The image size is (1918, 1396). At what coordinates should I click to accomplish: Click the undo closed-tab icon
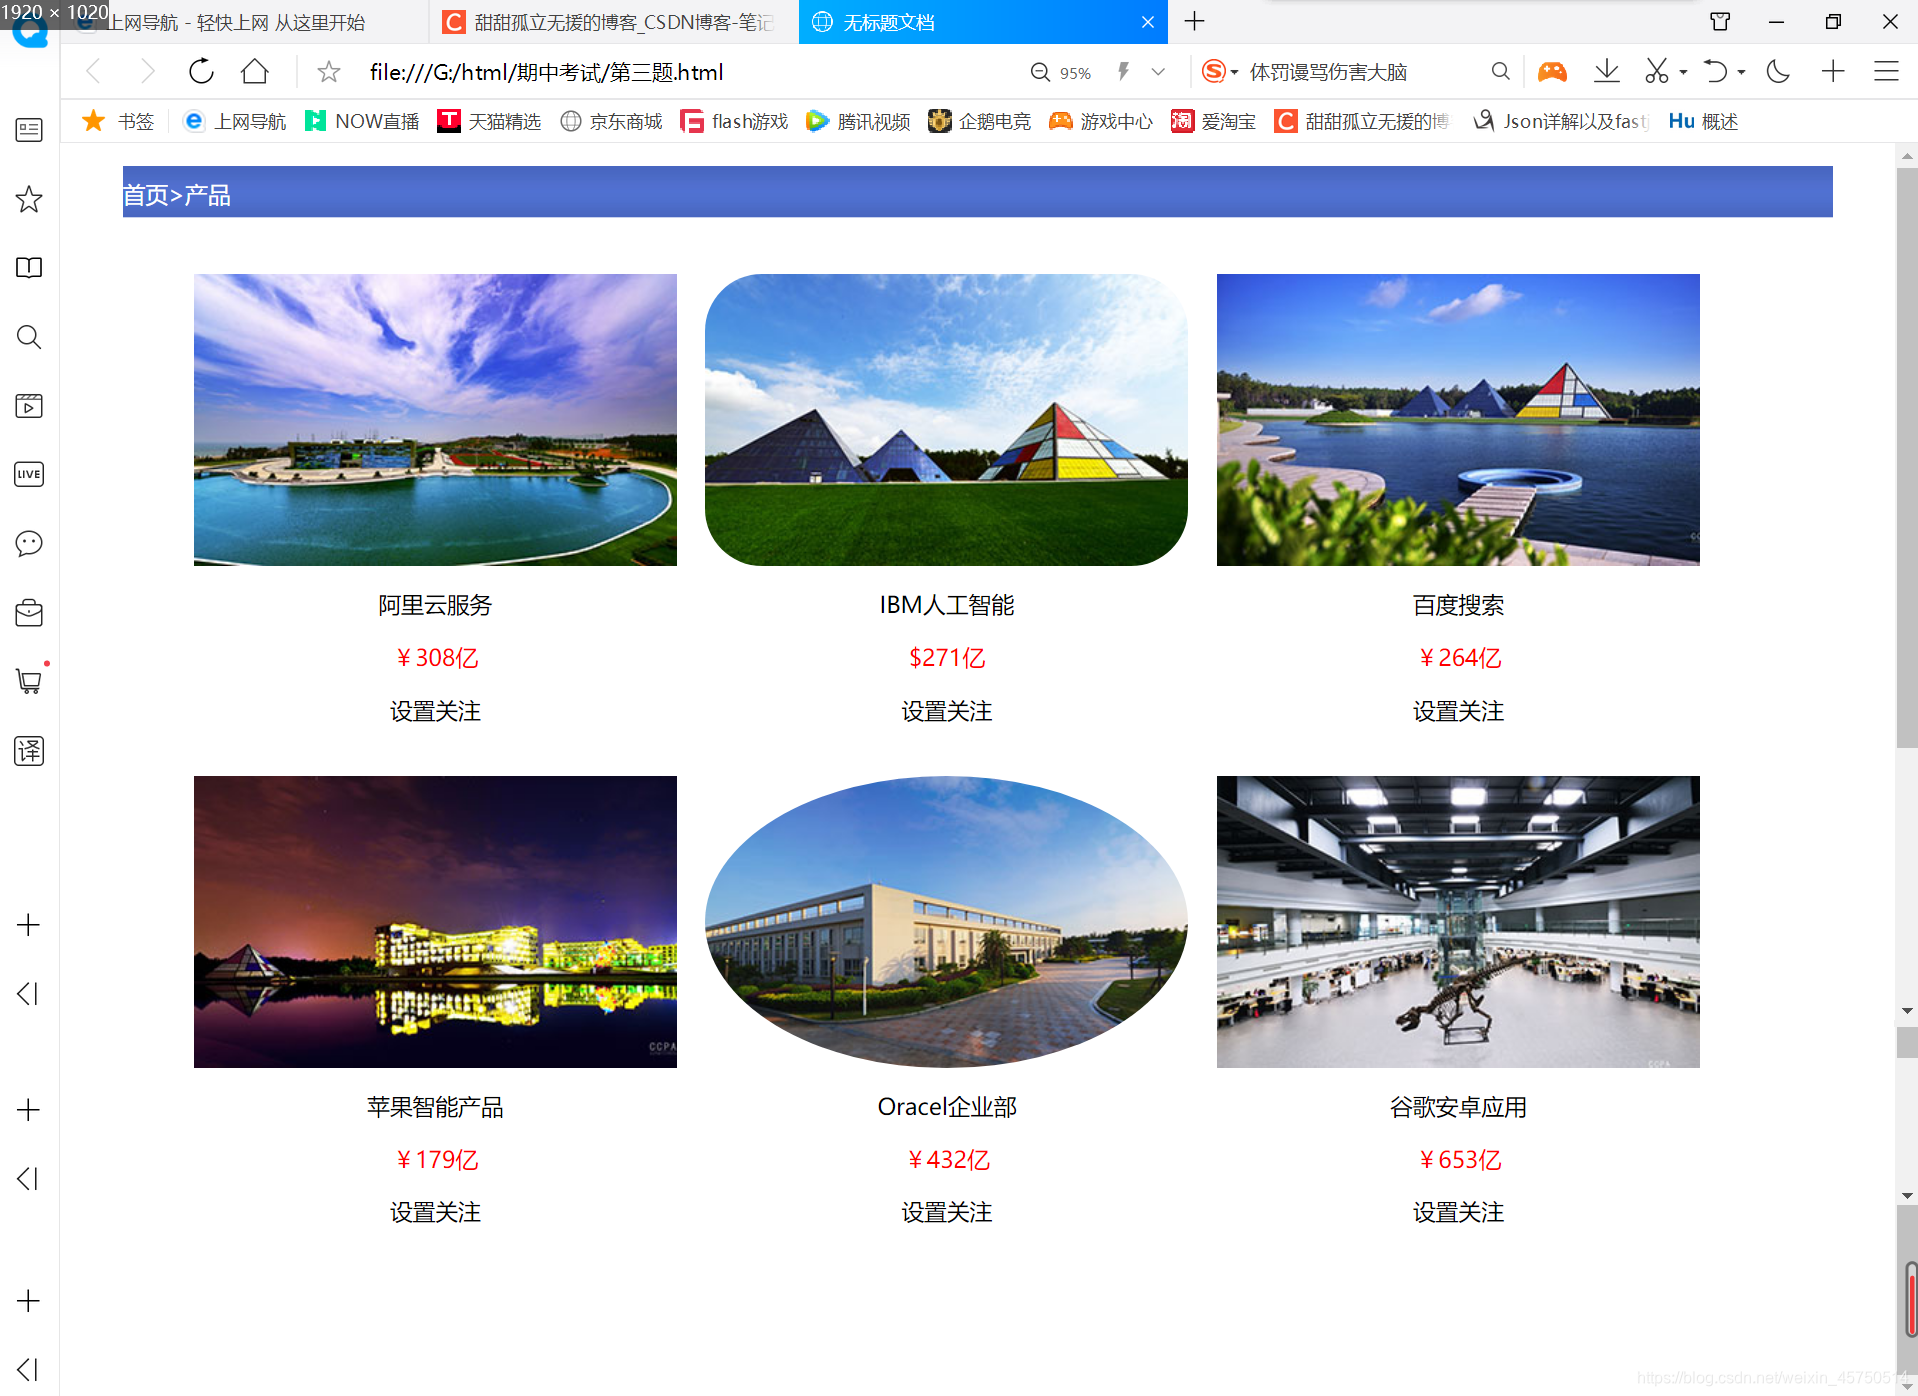click(x=1715, y=71)
